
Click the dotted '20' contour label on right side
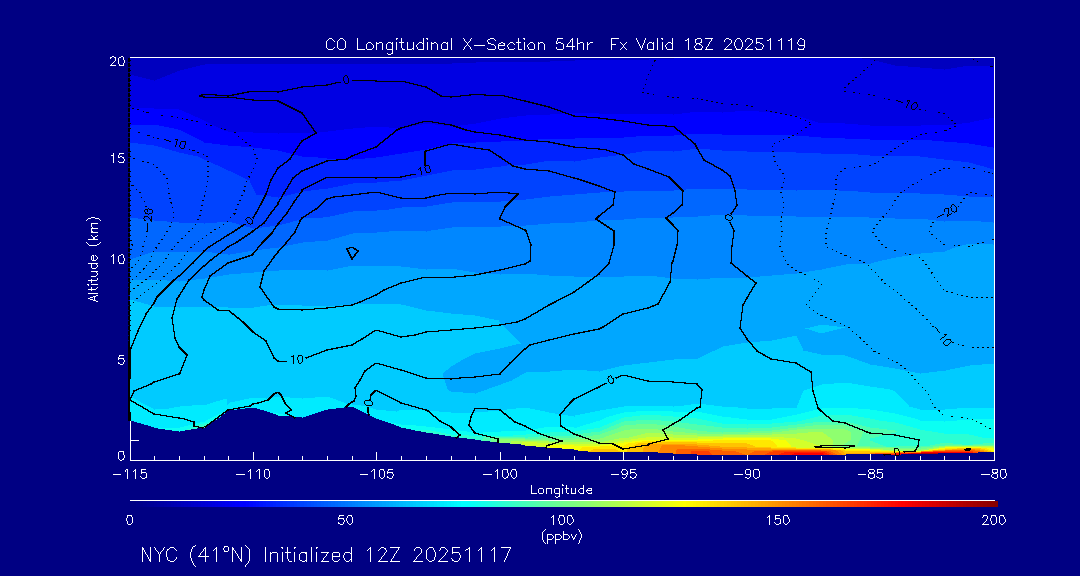[x=950, y=210]
